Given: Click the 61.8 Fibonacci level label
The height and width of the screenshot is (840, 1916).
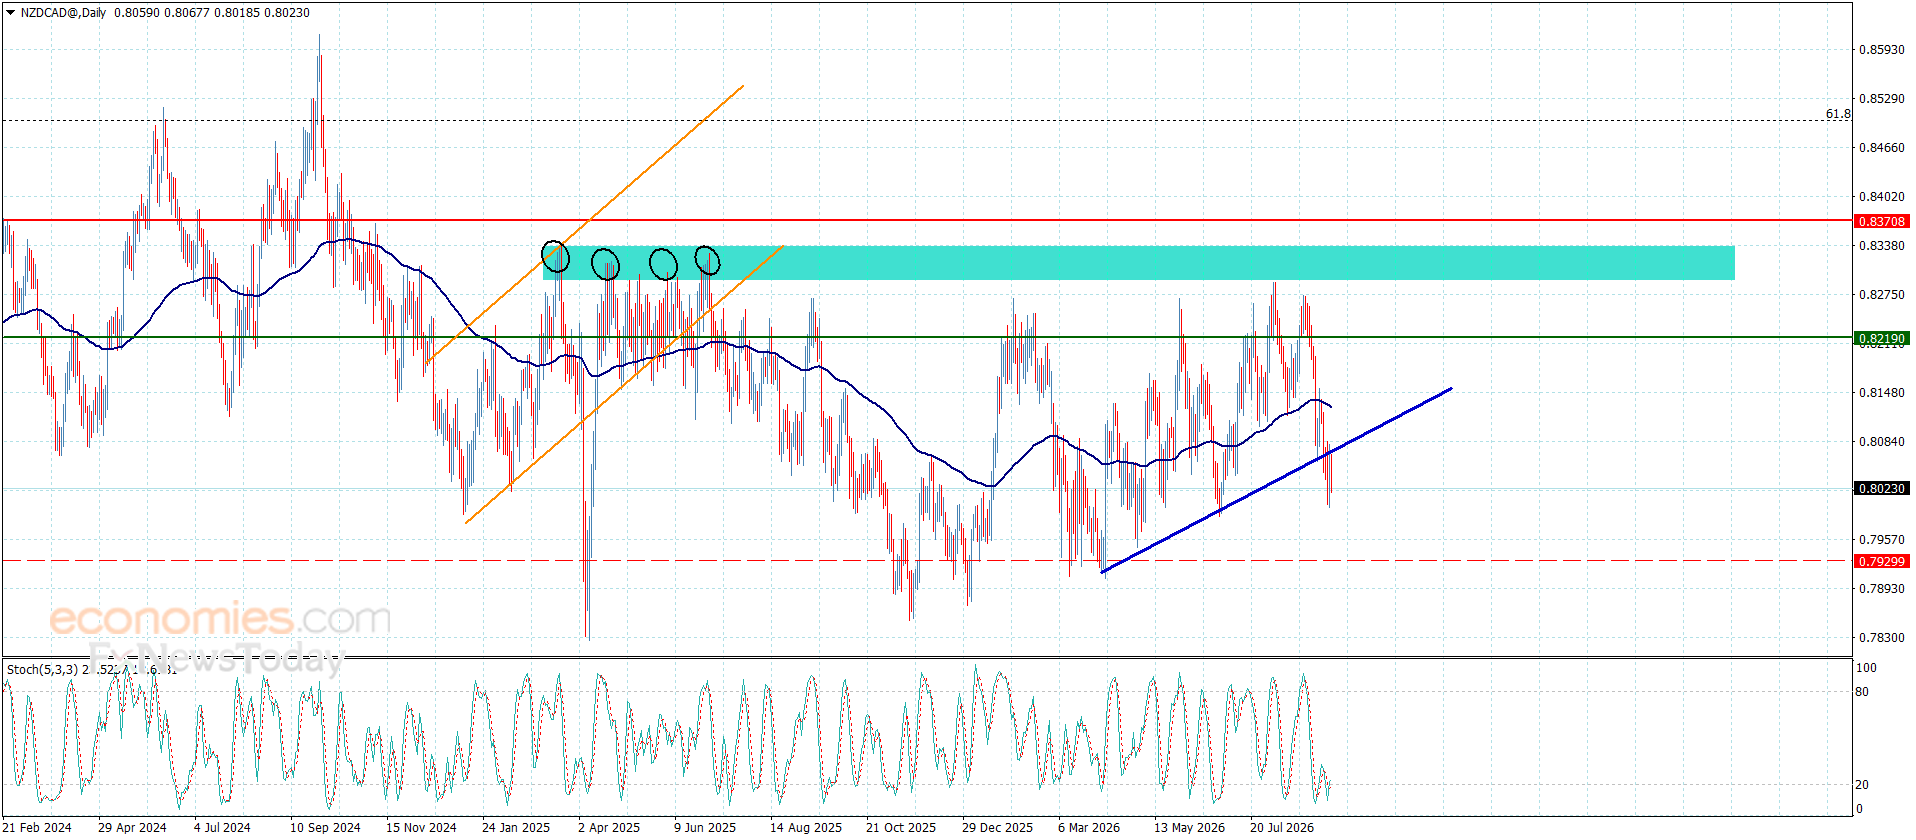Looking at the screenshot, I should 1838,114.
